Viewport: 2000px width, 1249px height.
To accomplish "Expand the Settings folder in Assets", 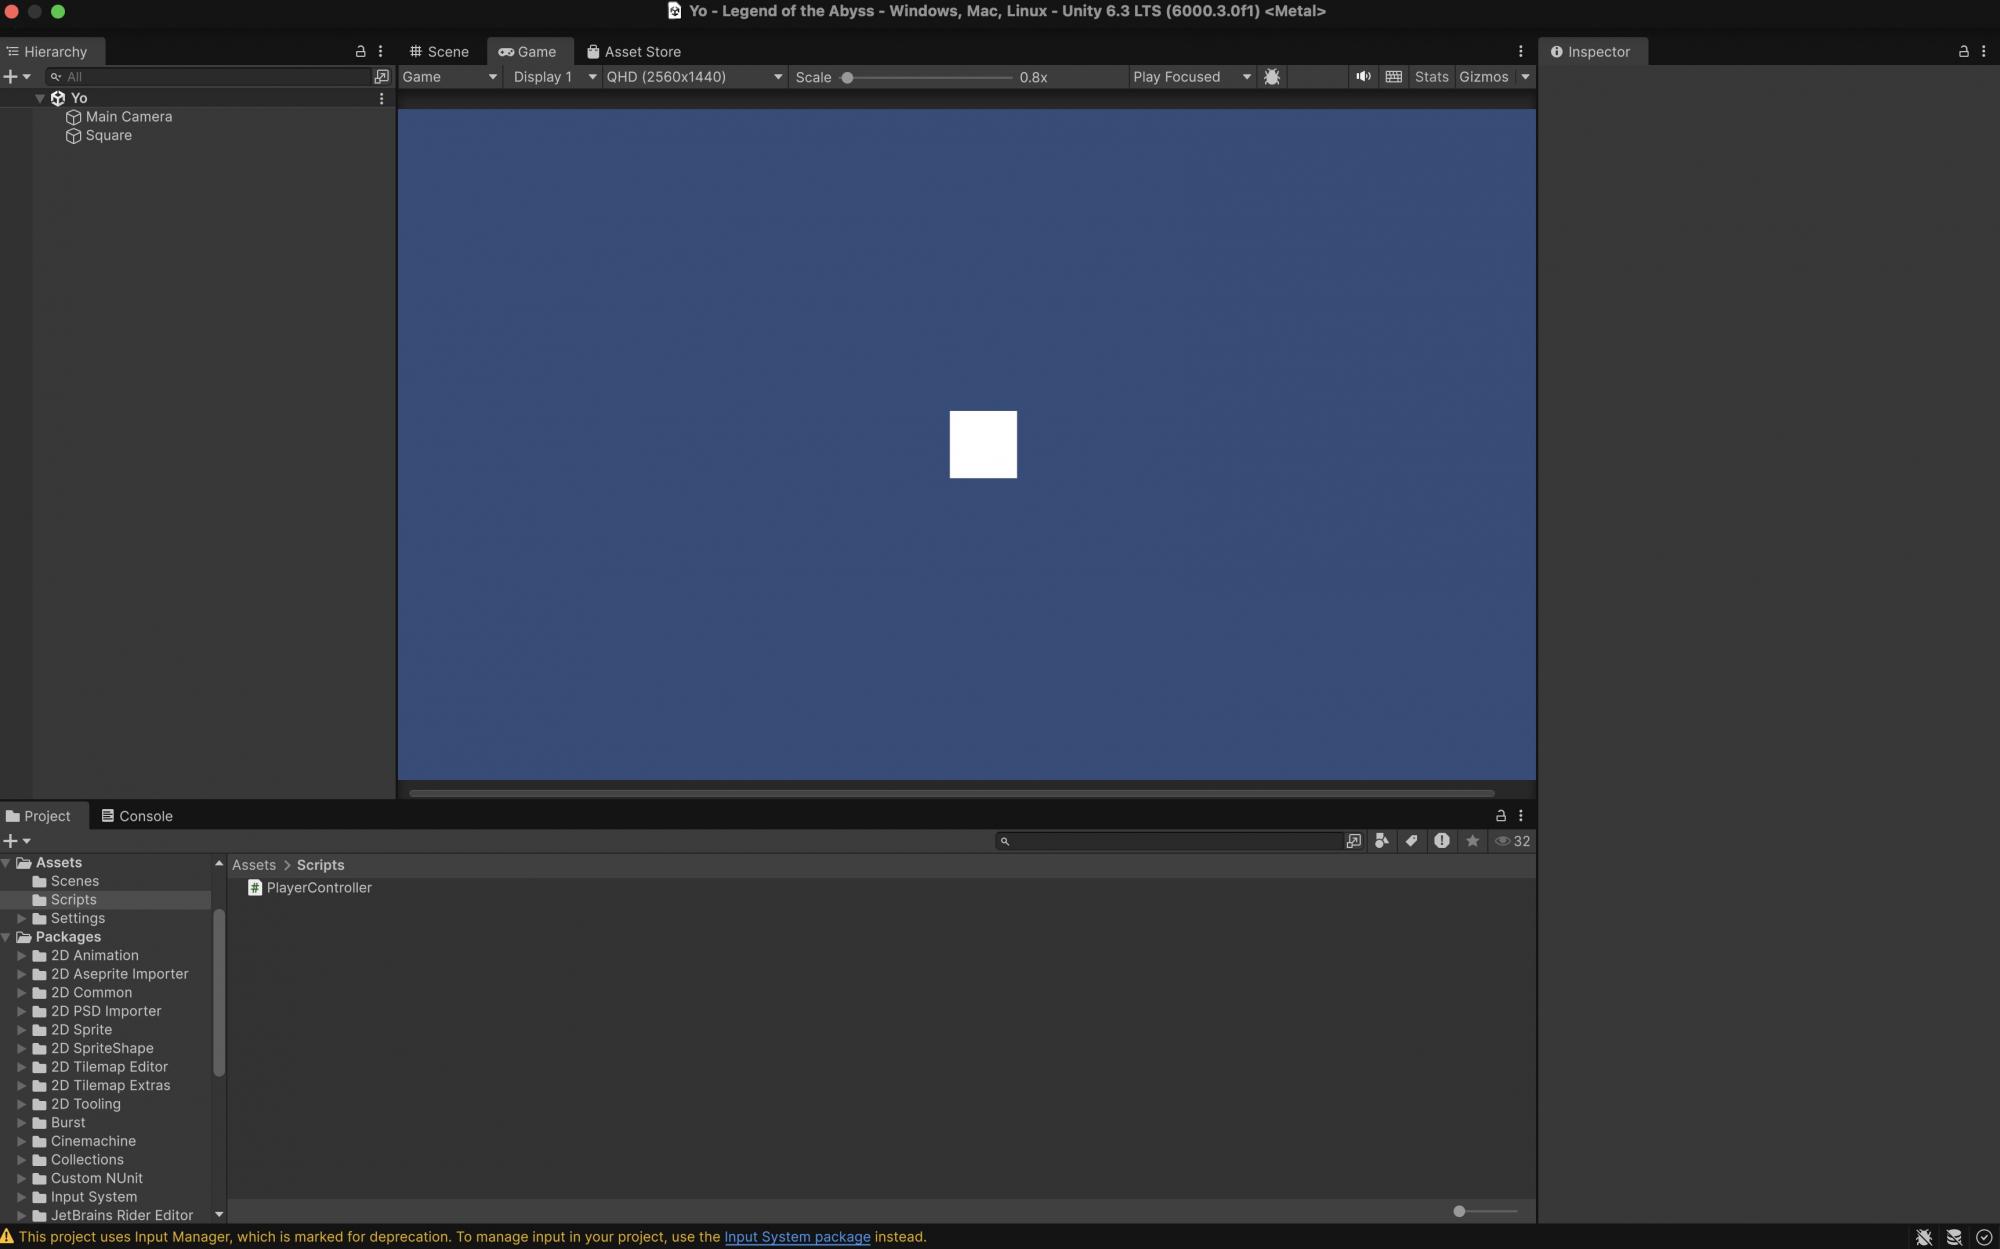I will 21,918.
